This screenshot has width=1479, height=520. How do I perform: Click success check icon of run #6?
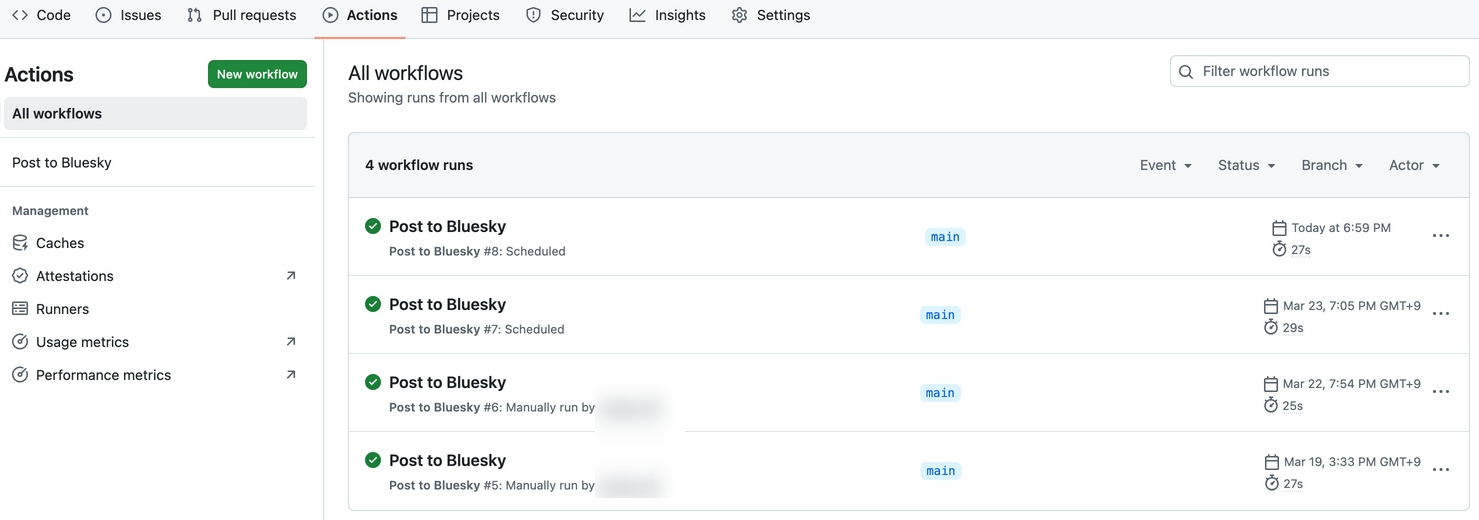click(x=373, y=382)
